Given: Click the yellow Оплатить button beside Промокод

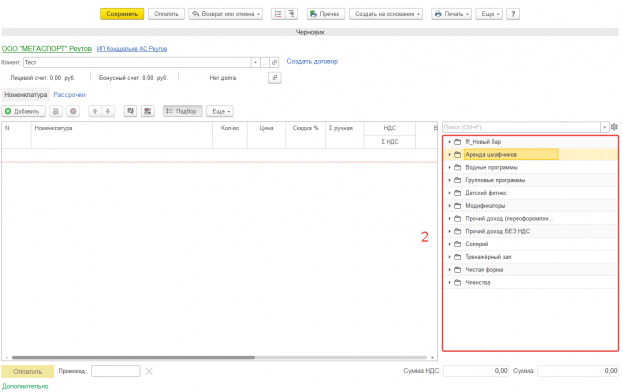Looking at the screenshot, I should pos(27,371).
